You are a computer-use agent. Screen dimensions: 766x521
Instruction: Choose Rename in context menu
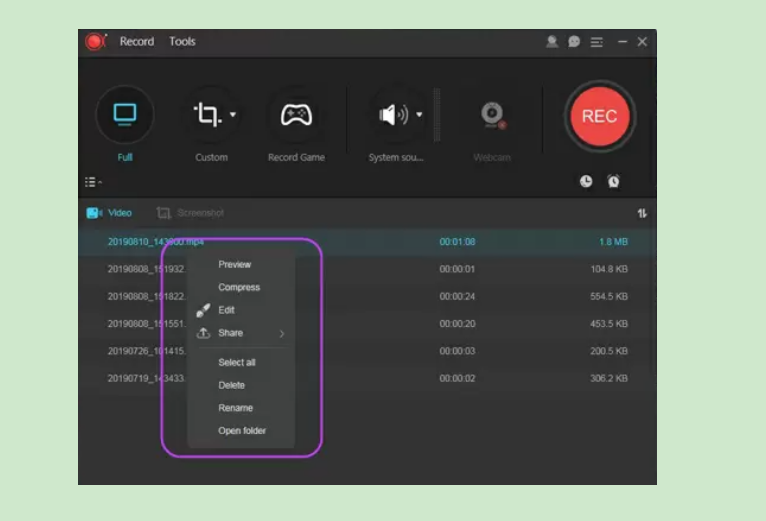tap(235, 408)
